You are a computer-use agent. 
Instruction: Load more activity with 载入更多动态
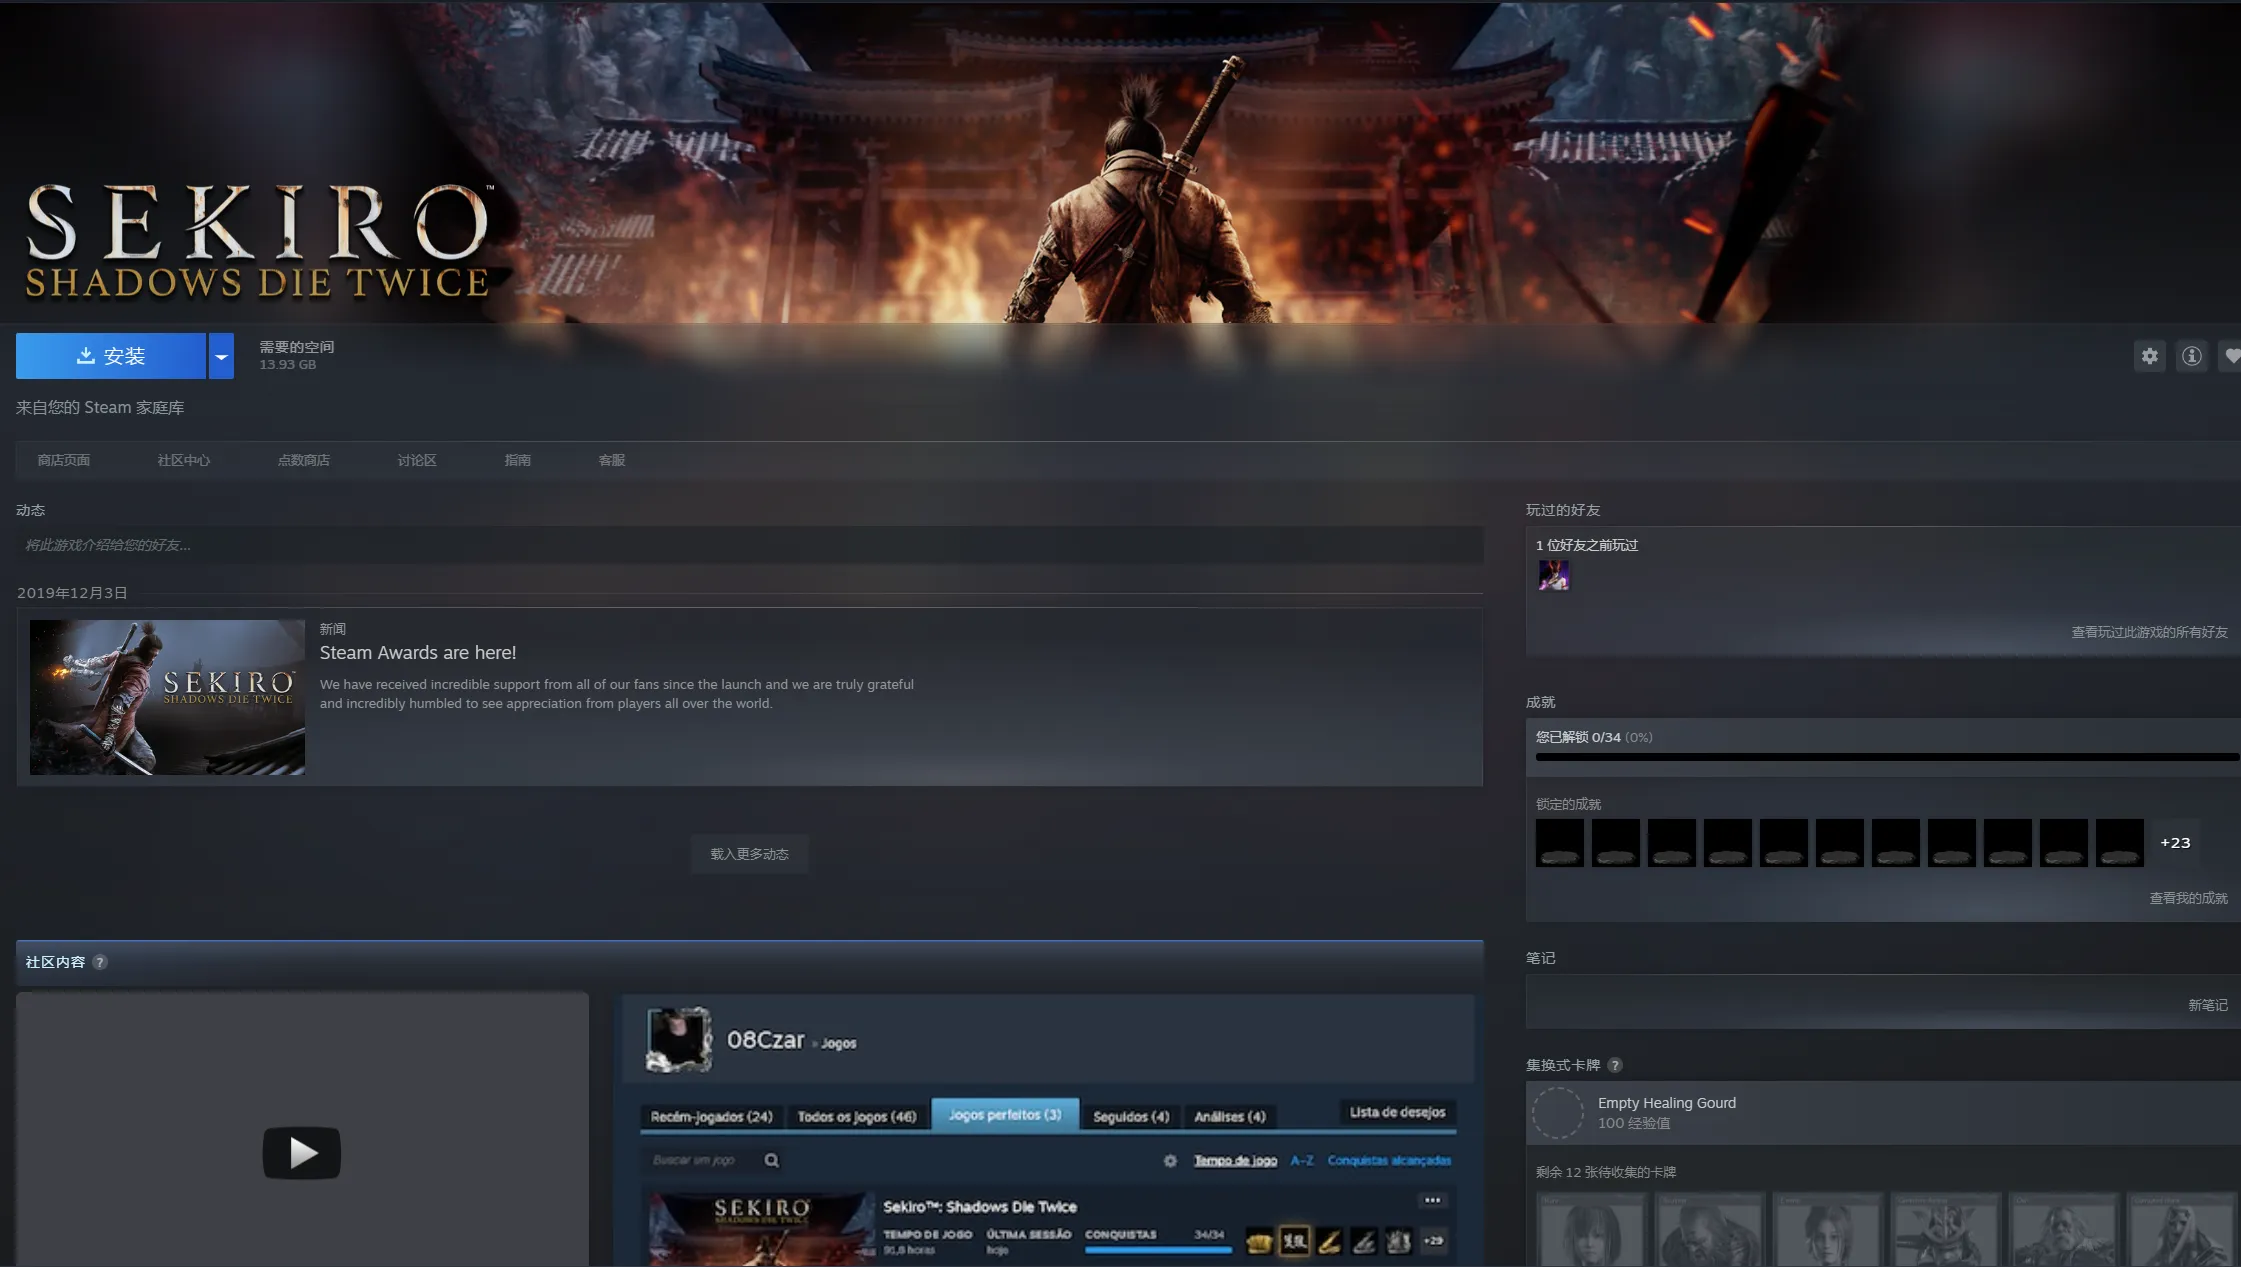[x=749, y=854]
